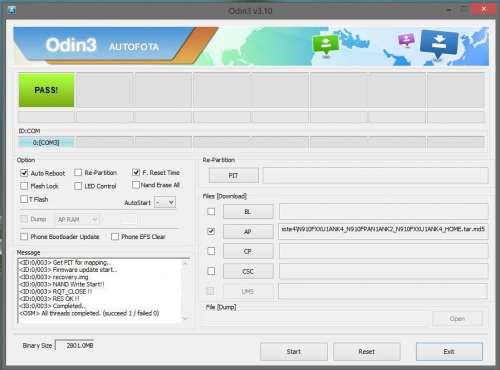This screenshot has height=370, width=500.
Task: Click the CP file button
Action: pyautogui.click(x=248, y=251)
